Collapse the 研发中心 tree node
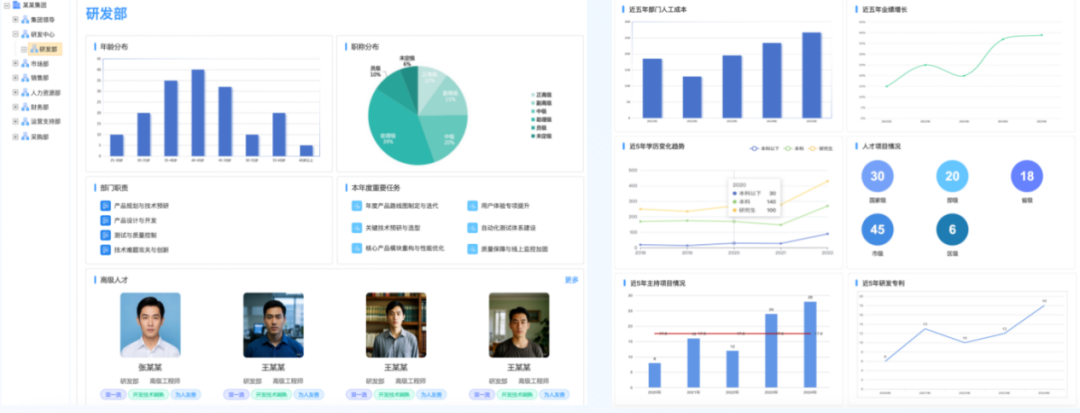Image resolution: width=1080 pixels, height=413 pixels. pyautogui.click(x=16, y=34)
